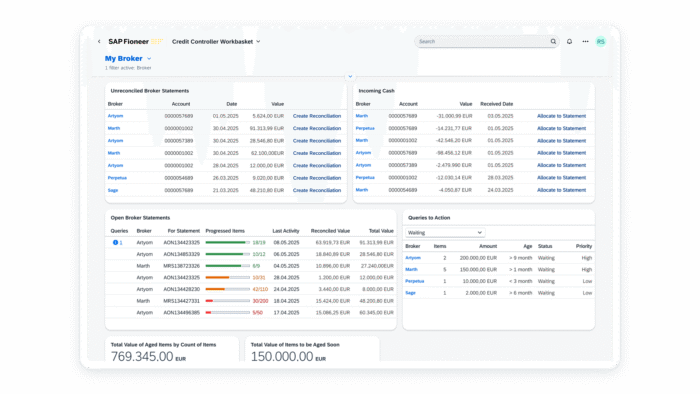
Task: Click the Priority column header
Action: point(583,246)
